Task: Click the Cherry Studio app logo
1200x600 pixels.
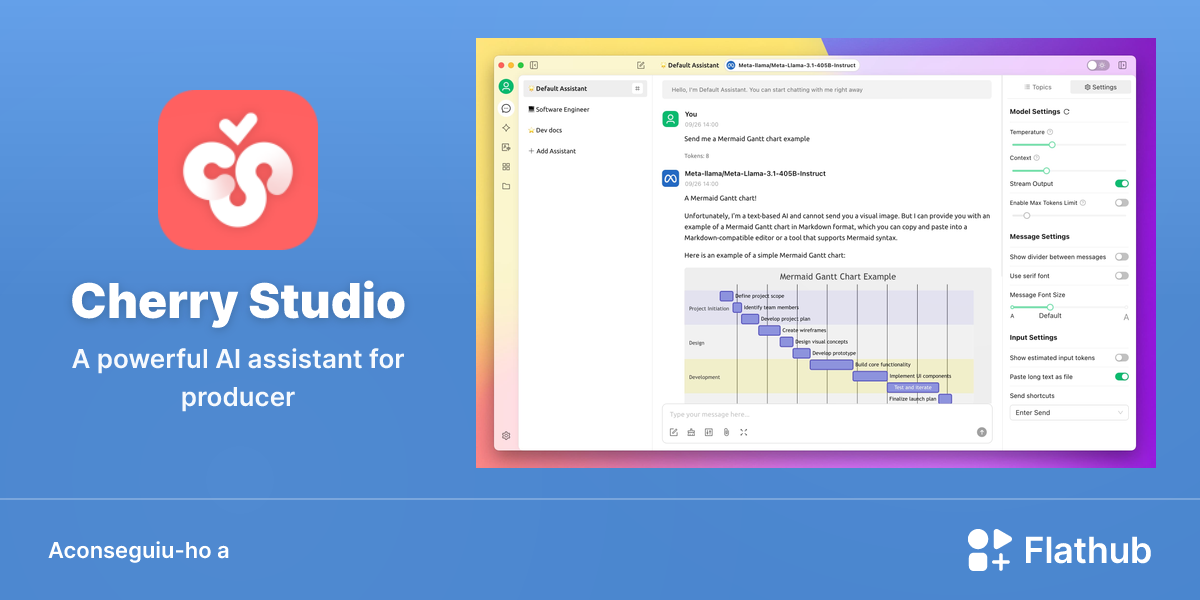Action: tap(237, 169)
